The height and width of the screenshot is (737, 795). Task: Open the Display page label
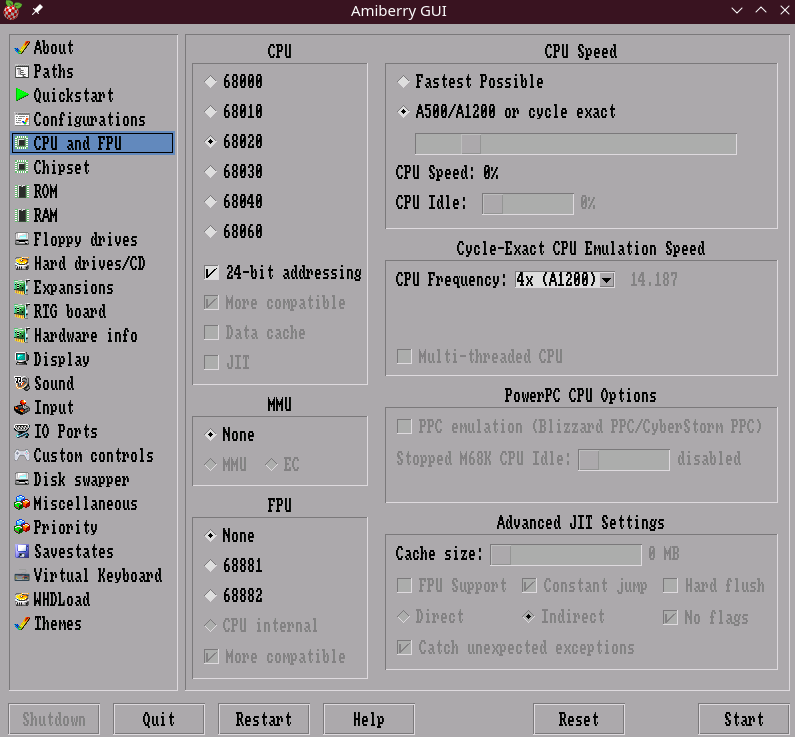click(x=61, y=359)
